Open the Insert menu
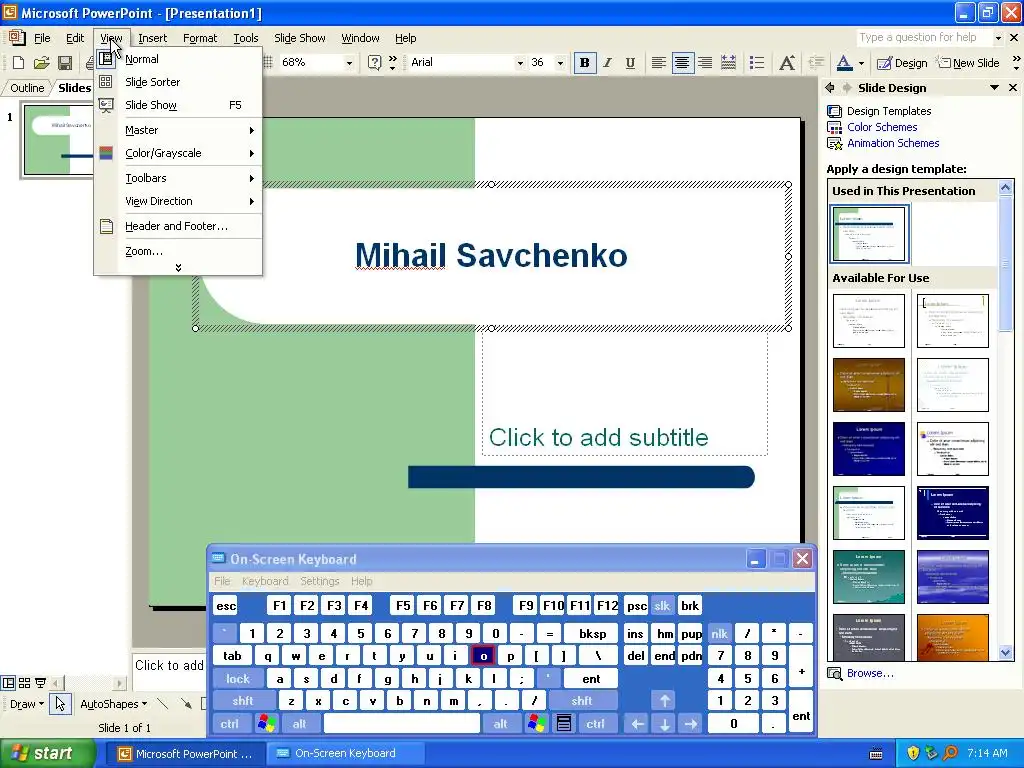This screenshot has height=768, width=1024. 152,38
